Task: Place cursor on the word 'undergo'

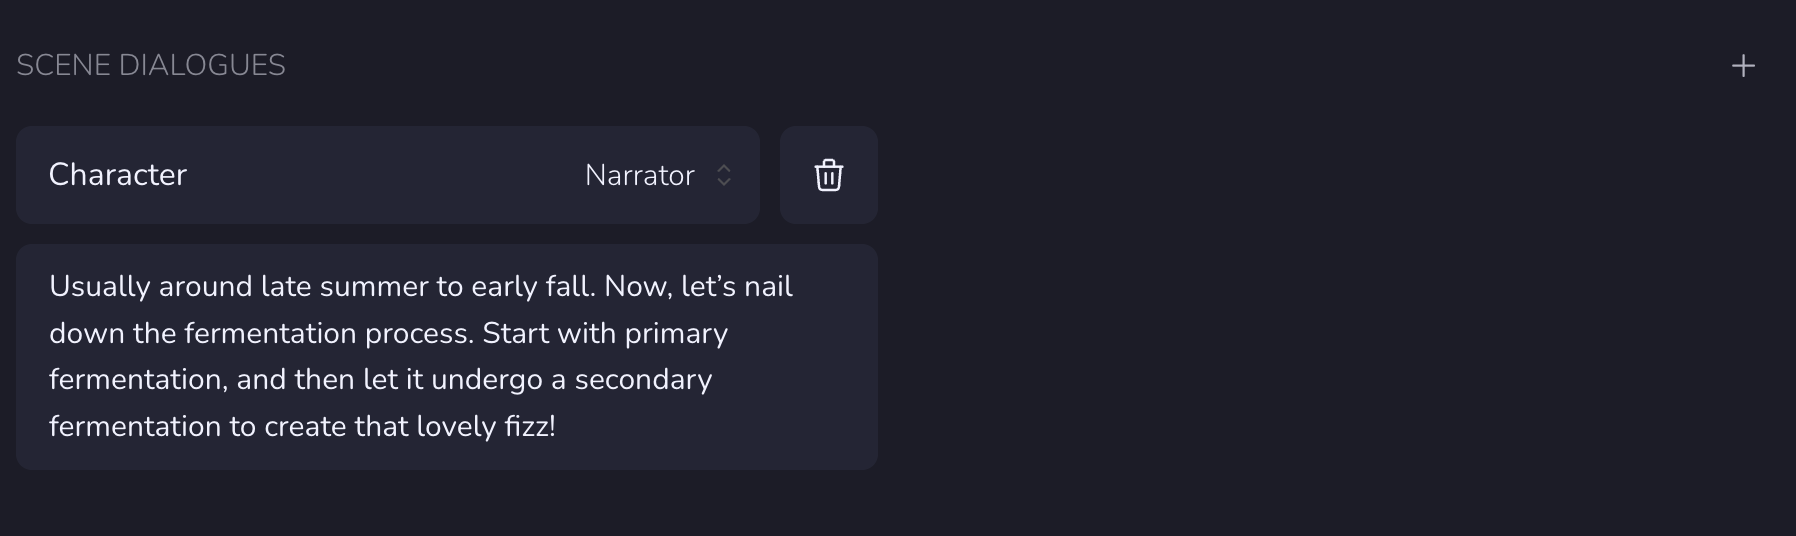Action: [x=487, y=380]
